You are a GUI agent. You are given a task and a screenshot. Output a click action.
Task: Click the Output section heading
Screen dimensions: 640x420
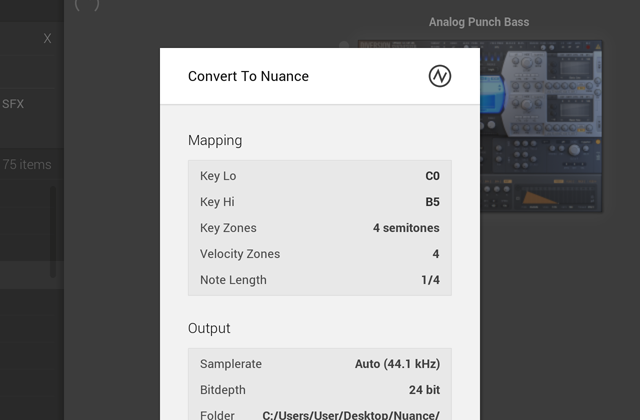pos(209,328)
